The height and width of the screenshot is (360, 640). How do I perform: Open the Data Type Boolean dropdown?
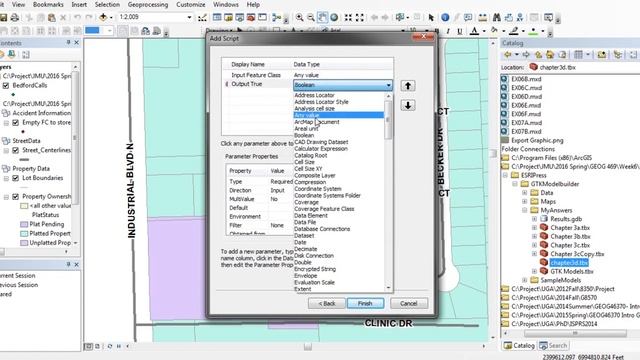[388, 85]
